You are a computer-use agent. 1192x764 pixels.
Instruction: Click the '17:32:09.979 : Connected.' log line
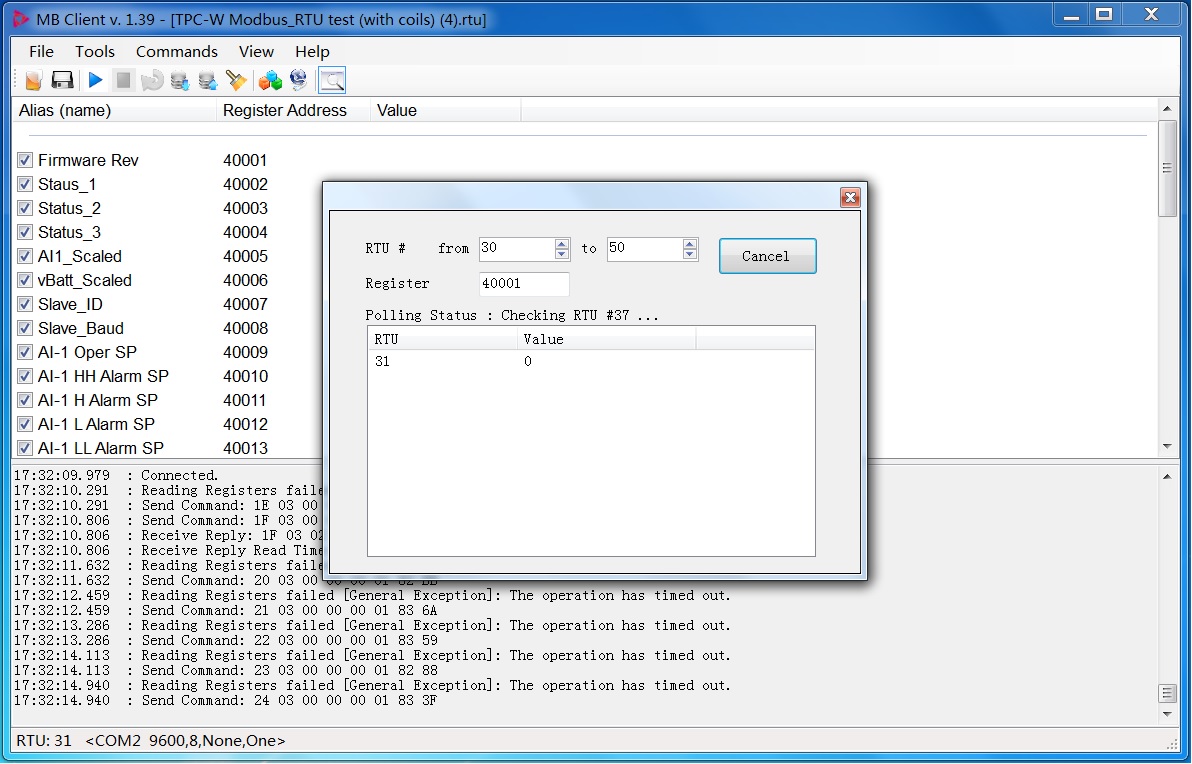(116, 475)
